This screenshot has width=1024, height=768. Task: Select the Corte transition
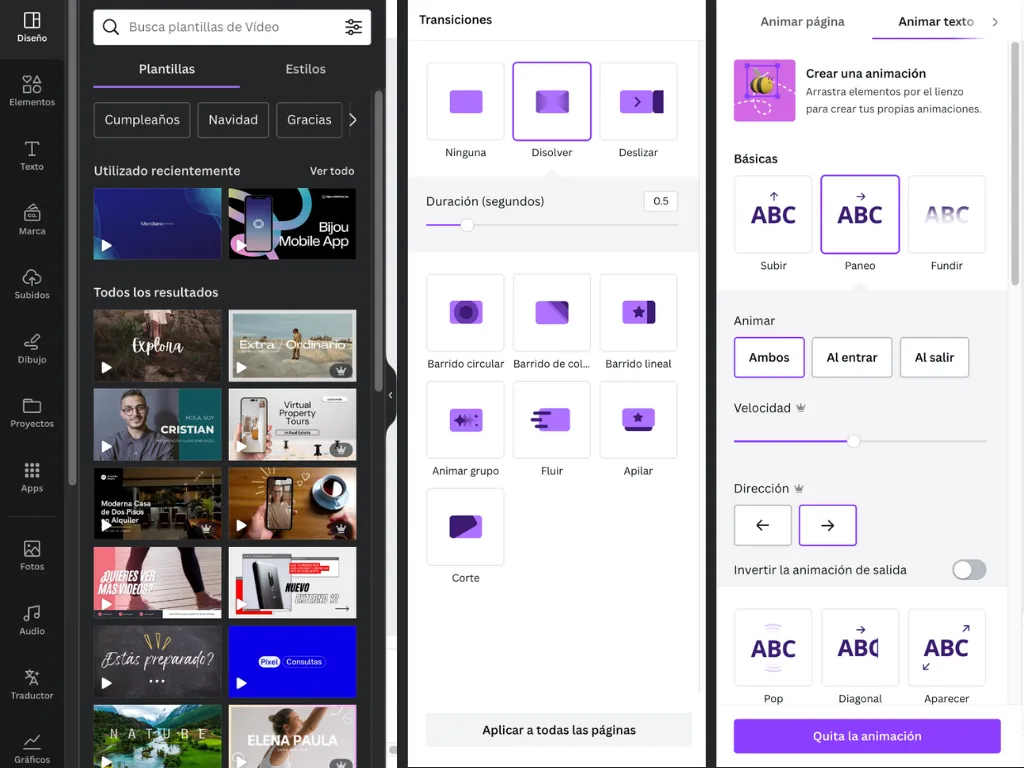point(466,527)
